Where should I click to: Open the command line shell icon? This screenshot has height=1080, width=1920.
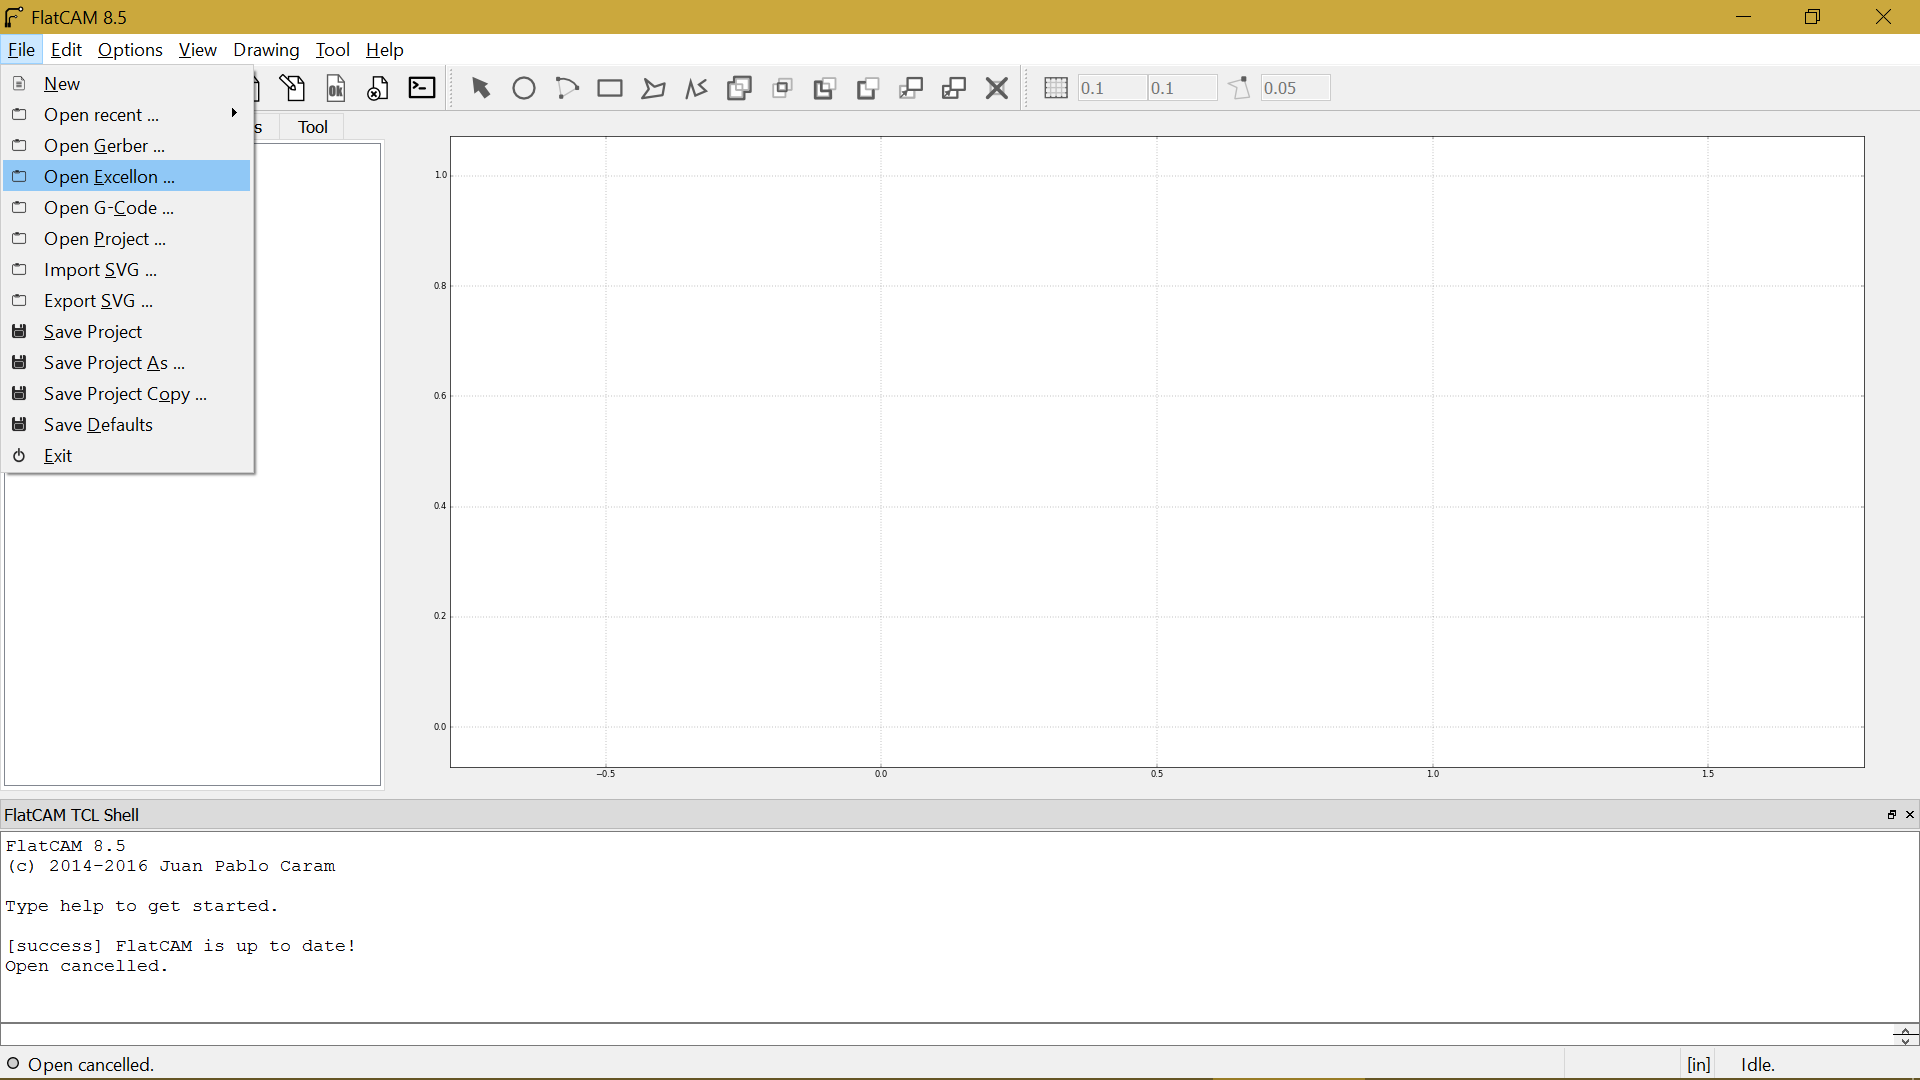pos(422,88)
